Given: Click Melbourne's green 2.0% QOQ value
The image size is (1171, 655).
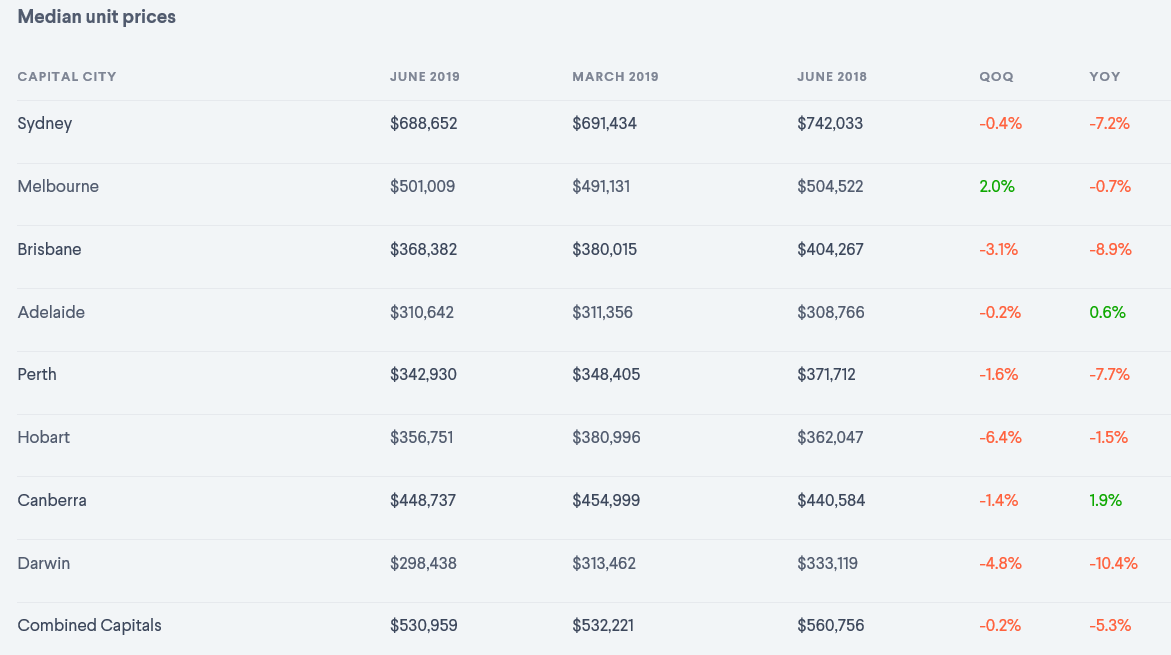Looking at the screenshot, I should (x=997, y=187).
